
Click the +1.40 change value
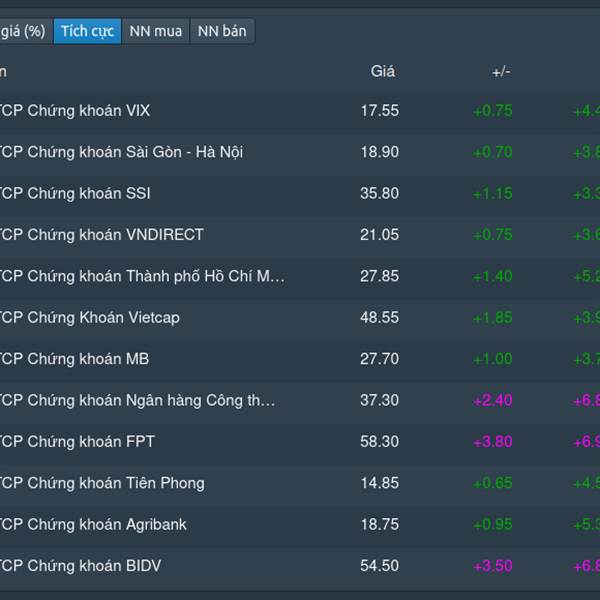tap(492, 276)
